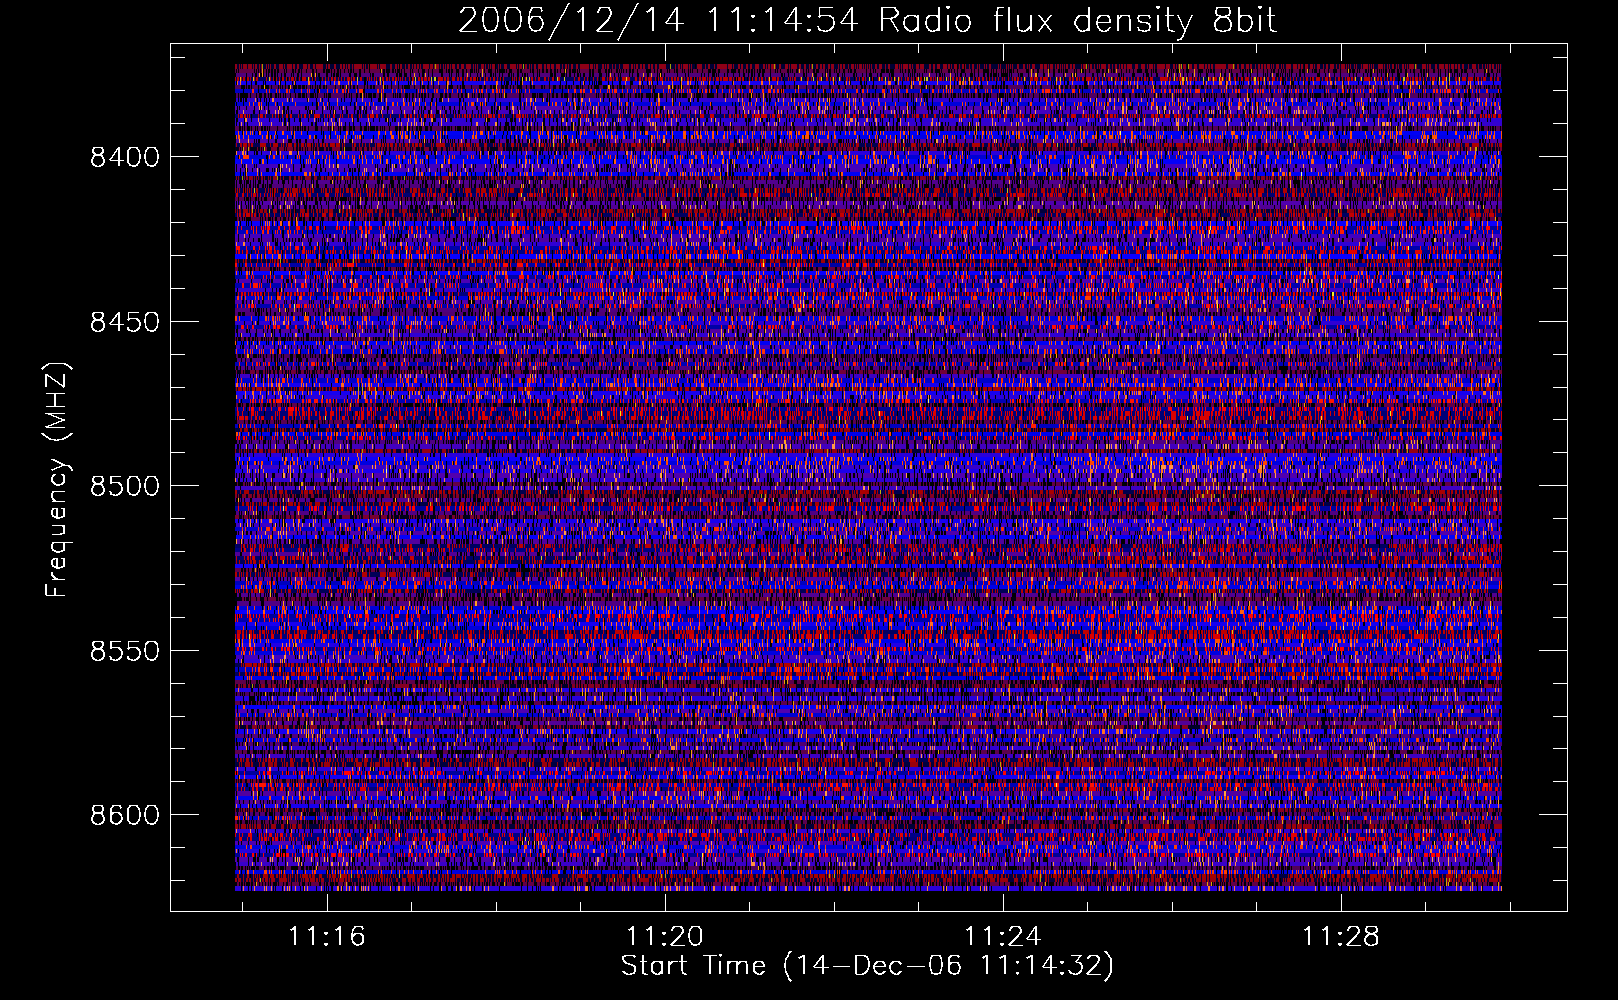Click the 11:28 time tick label
Viewport: 1618px width, 1000px height.
1340,937
